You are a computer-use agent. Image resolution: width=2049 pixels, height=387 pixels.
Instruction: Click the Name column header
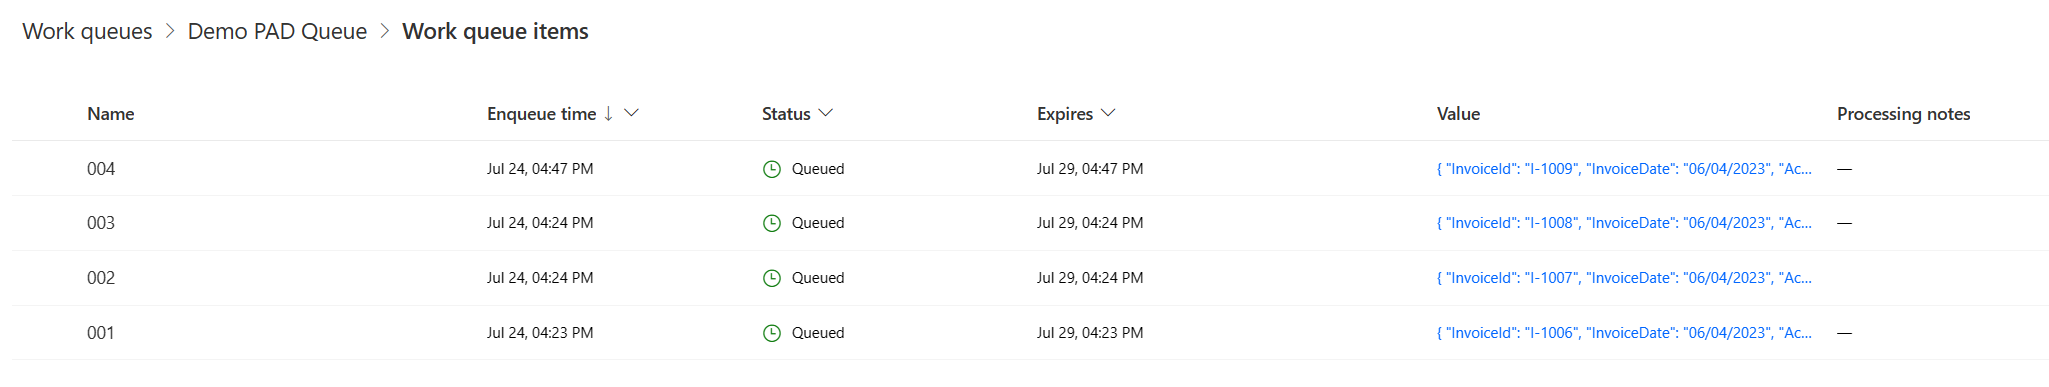click(x=111, y=114)
